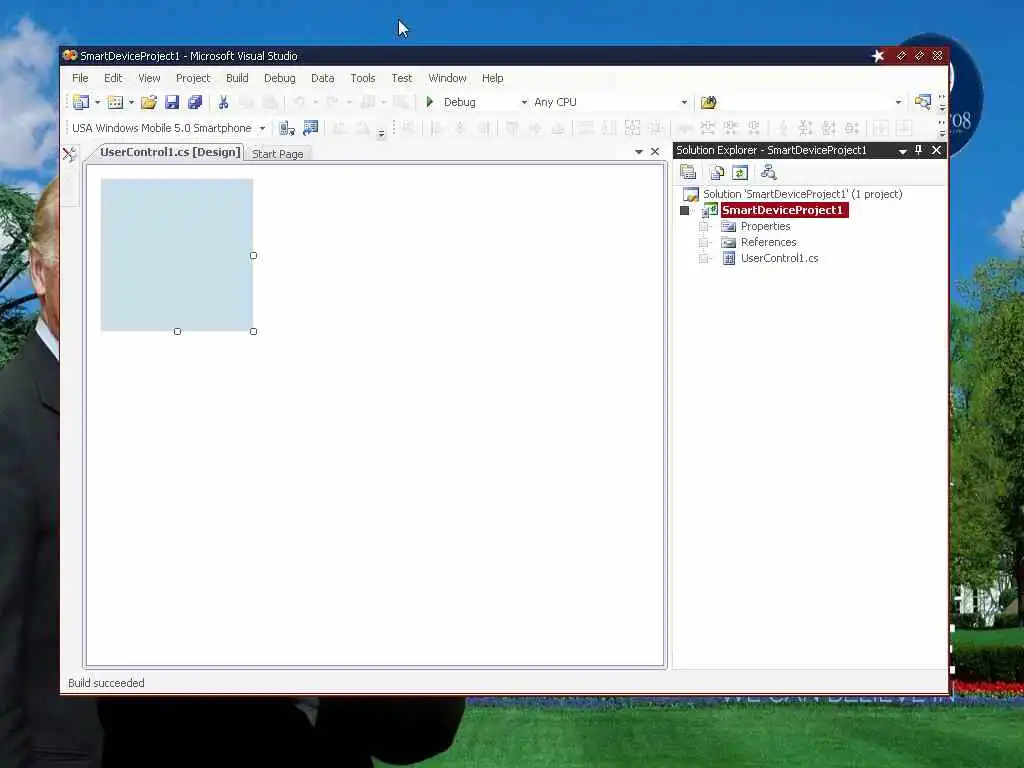Switch to the UserControl1.cs [Design] tab

[x=170, y=152]
